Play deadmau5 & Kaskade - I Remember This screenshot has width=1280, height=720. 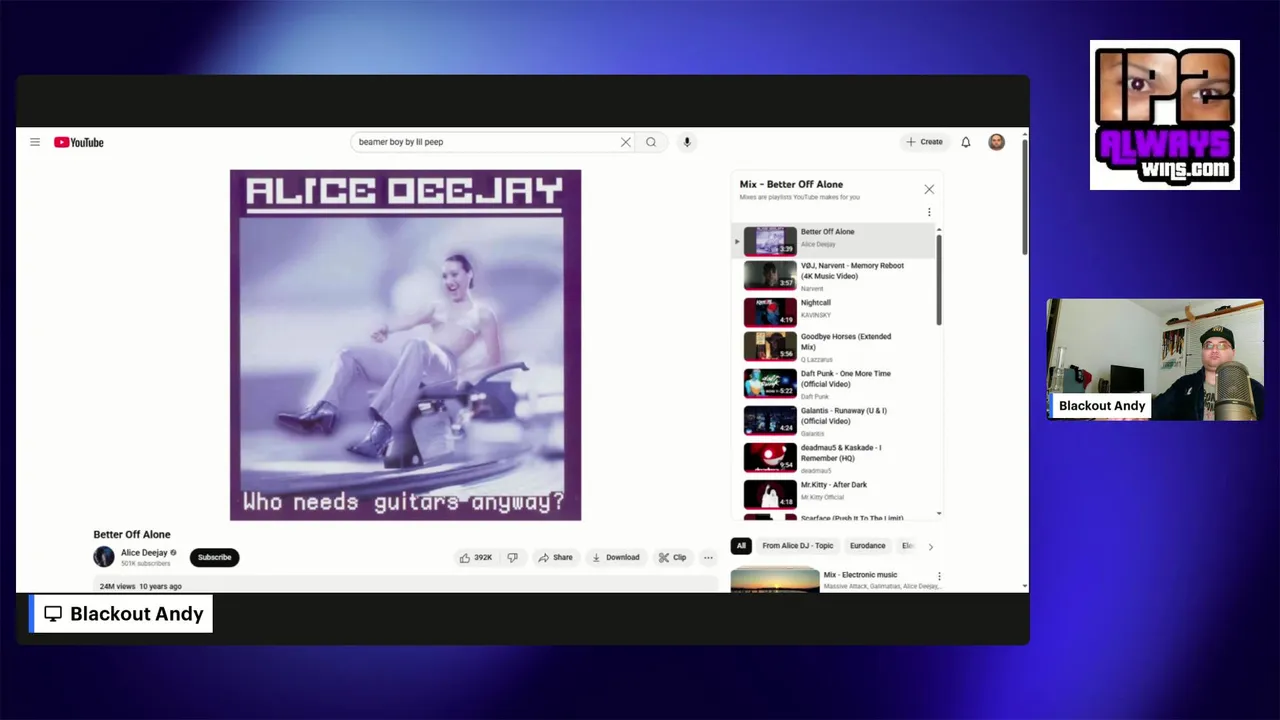(x=834, y=458)
